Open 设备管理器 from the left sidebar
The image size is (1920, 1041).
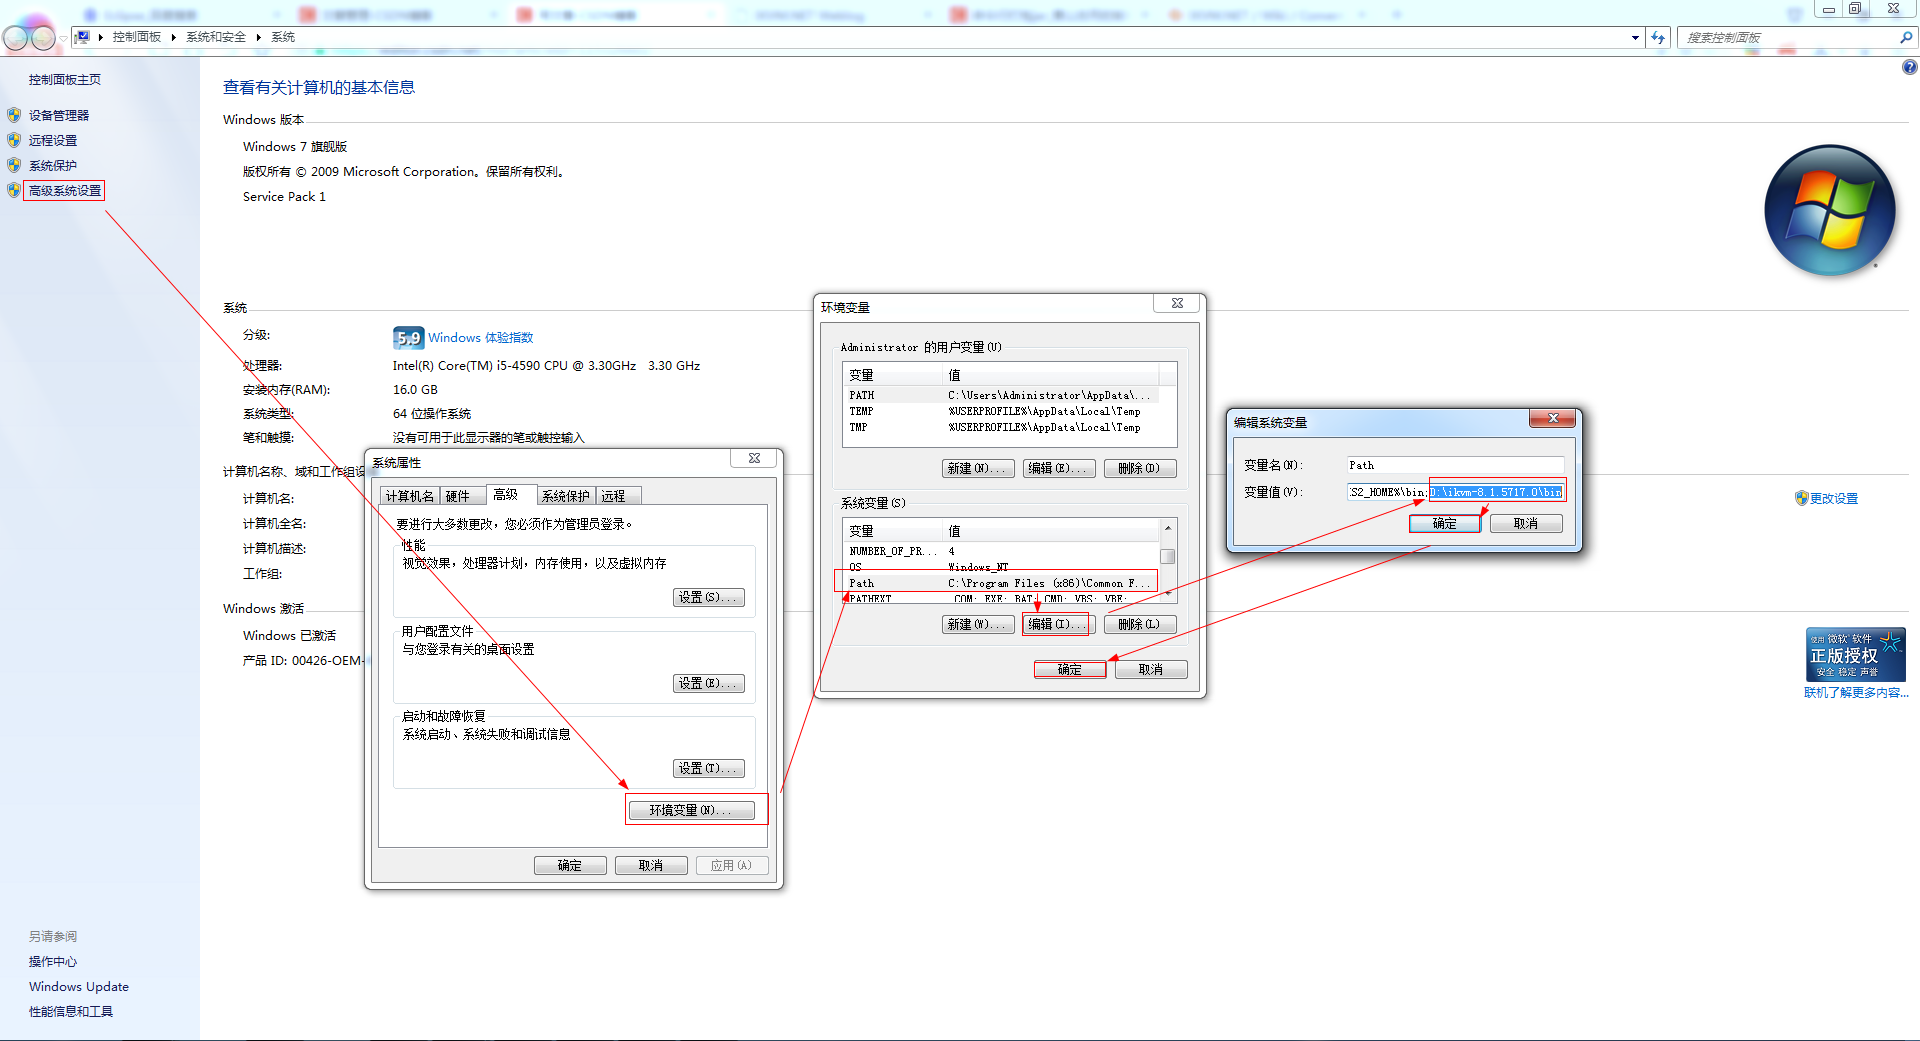61,114
